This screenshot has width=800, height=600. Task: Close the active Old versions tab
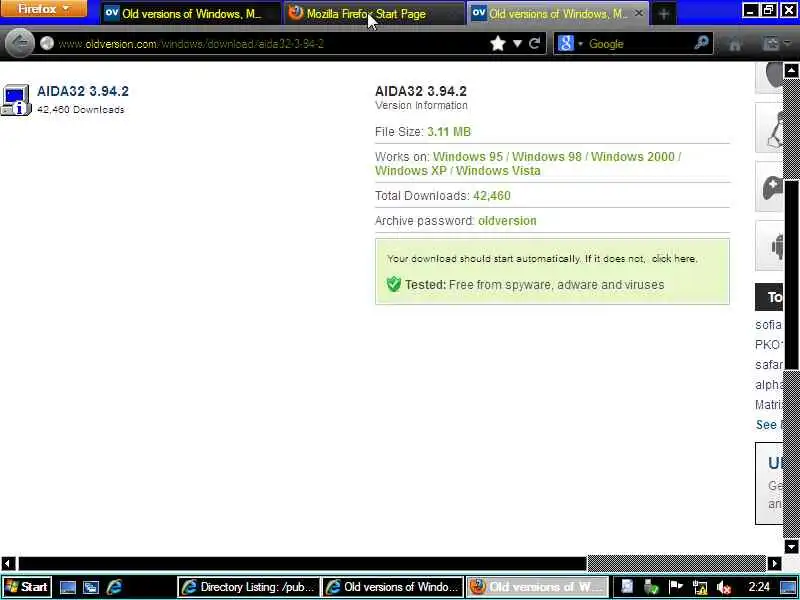tap(639, 14)
